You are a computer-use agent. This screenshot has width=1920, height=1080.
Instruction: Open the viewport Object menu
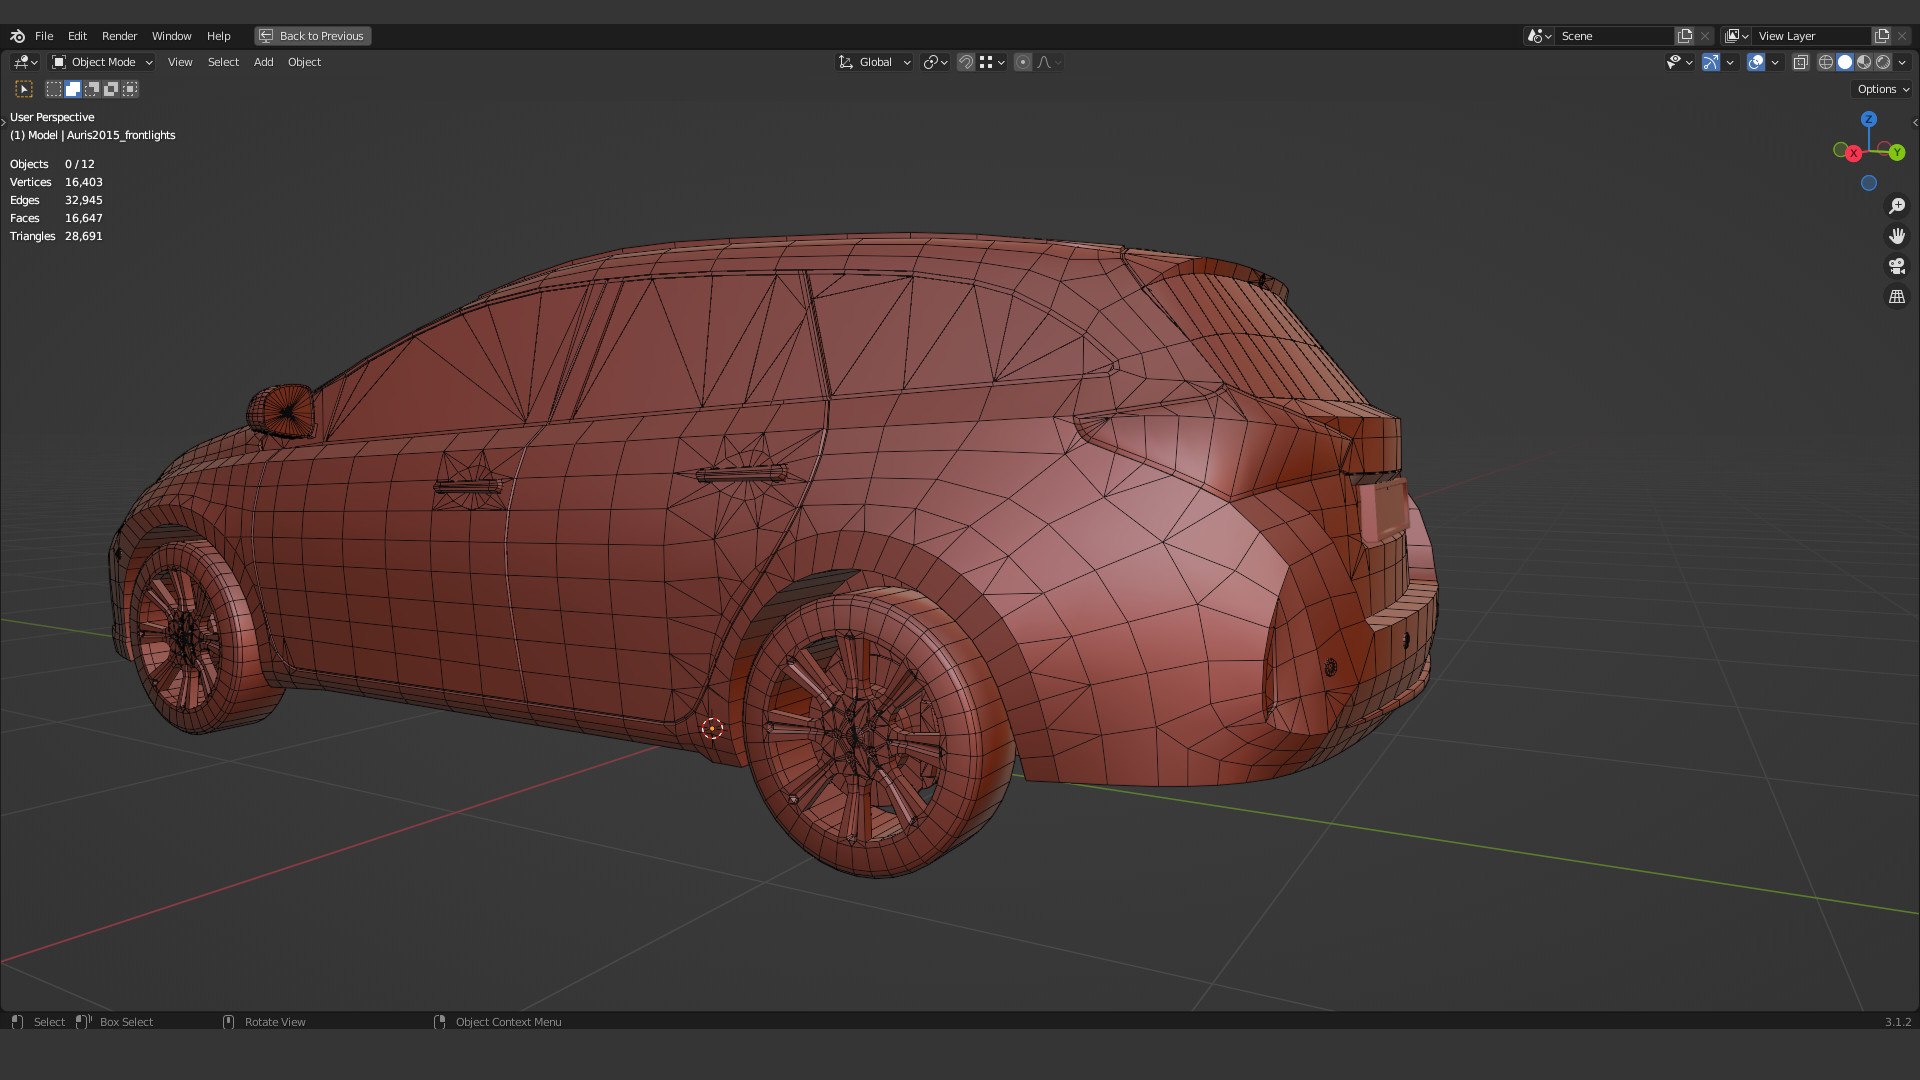[304, 62]
